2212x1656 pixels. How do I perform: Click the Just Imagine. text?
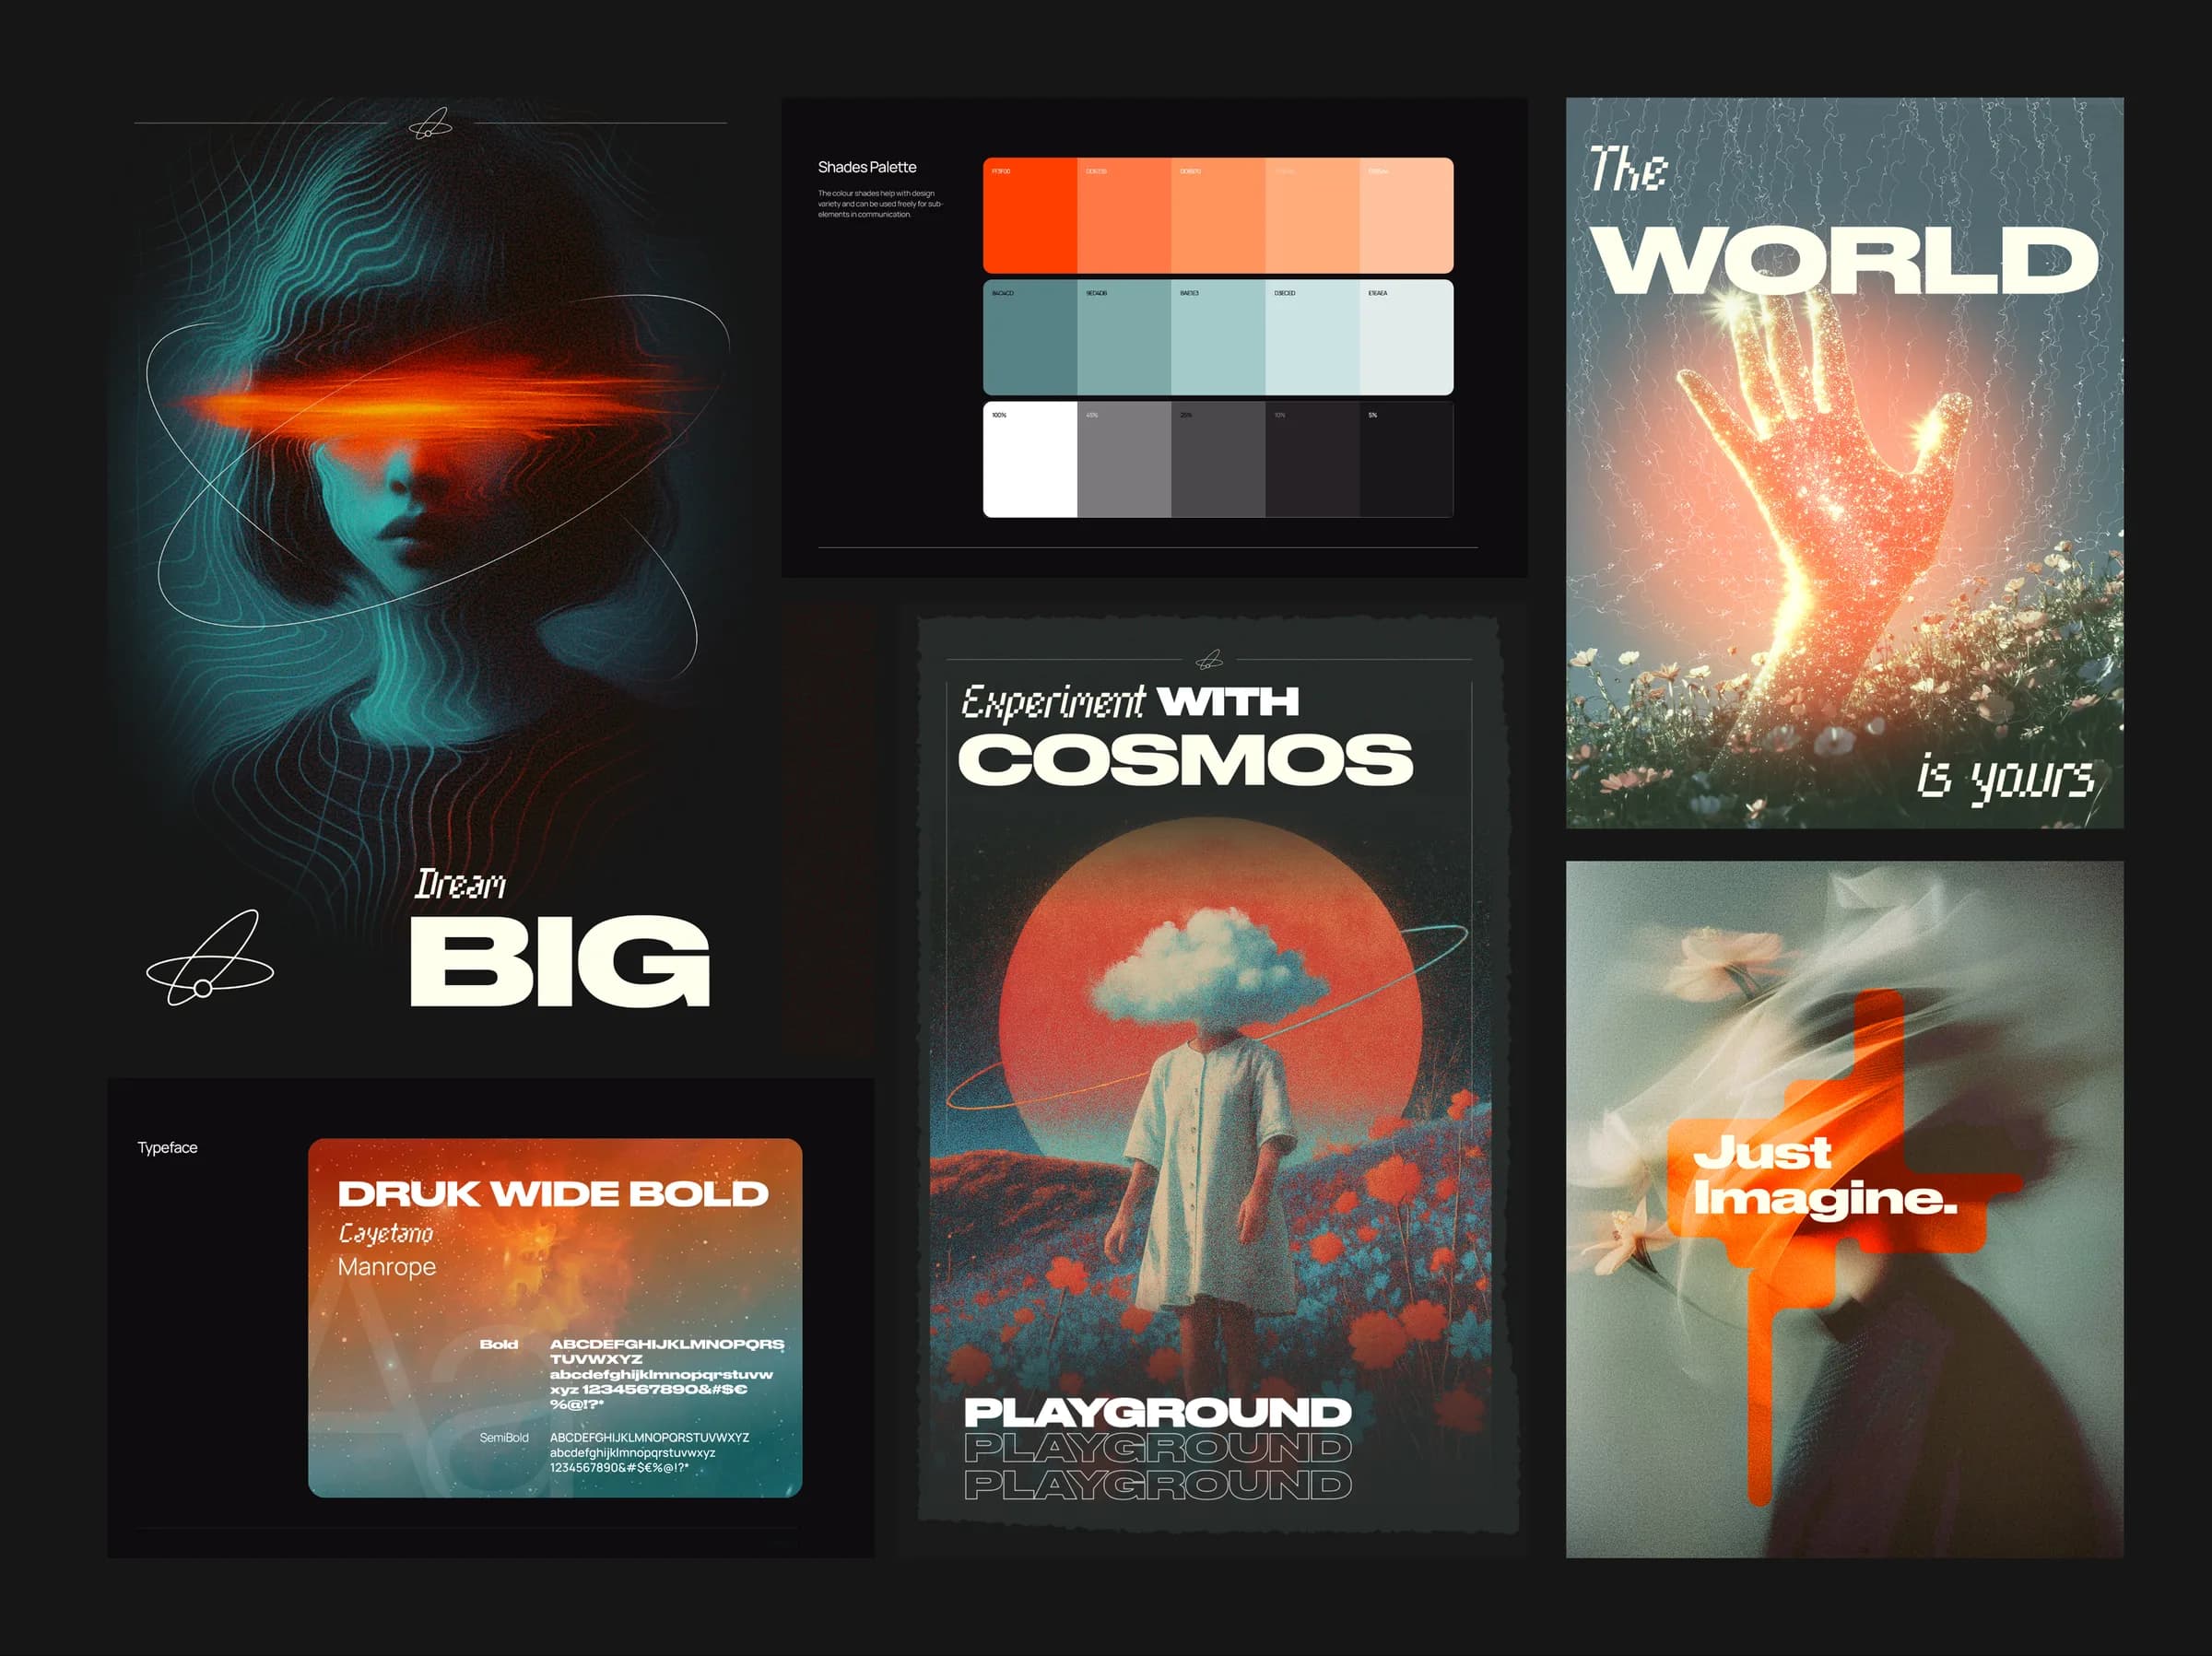(x=1824, y=1175)
